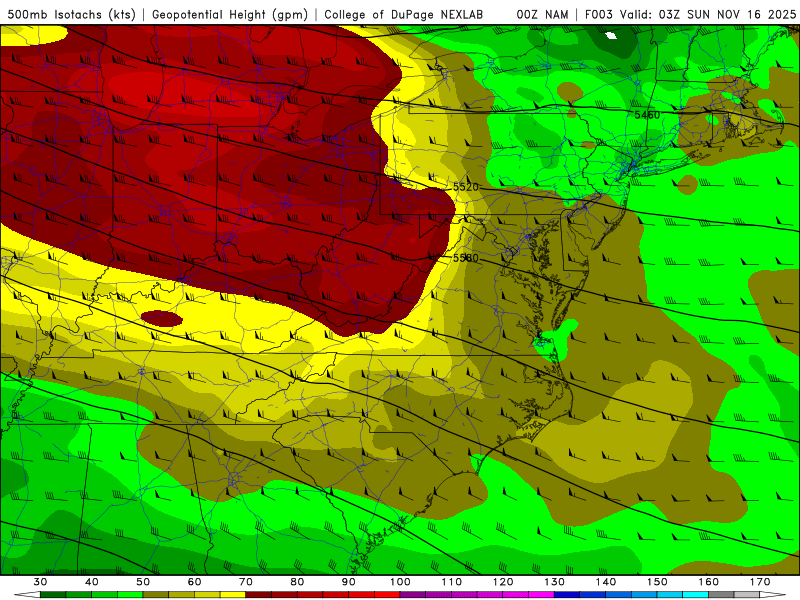This screenshot has width=800, height=600.
Task: Pick the dark maroon swatch just after 70
Action: 259,595
